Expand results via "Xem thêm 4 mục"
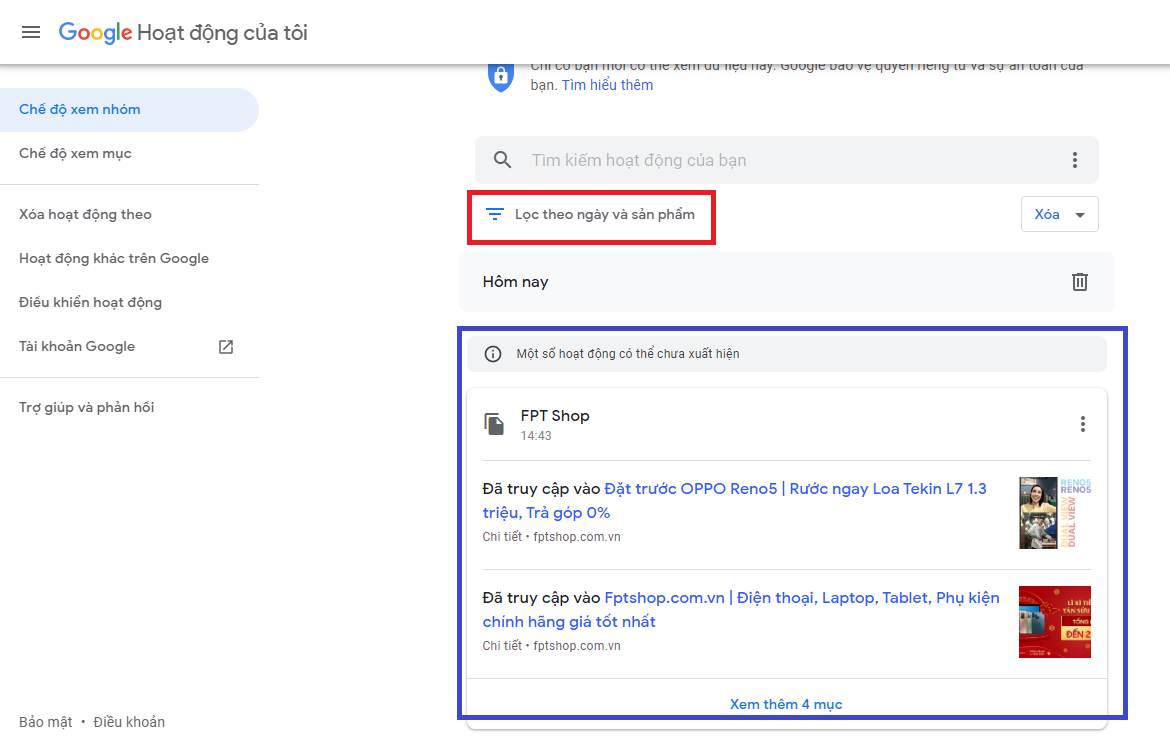 click(785, 704)
